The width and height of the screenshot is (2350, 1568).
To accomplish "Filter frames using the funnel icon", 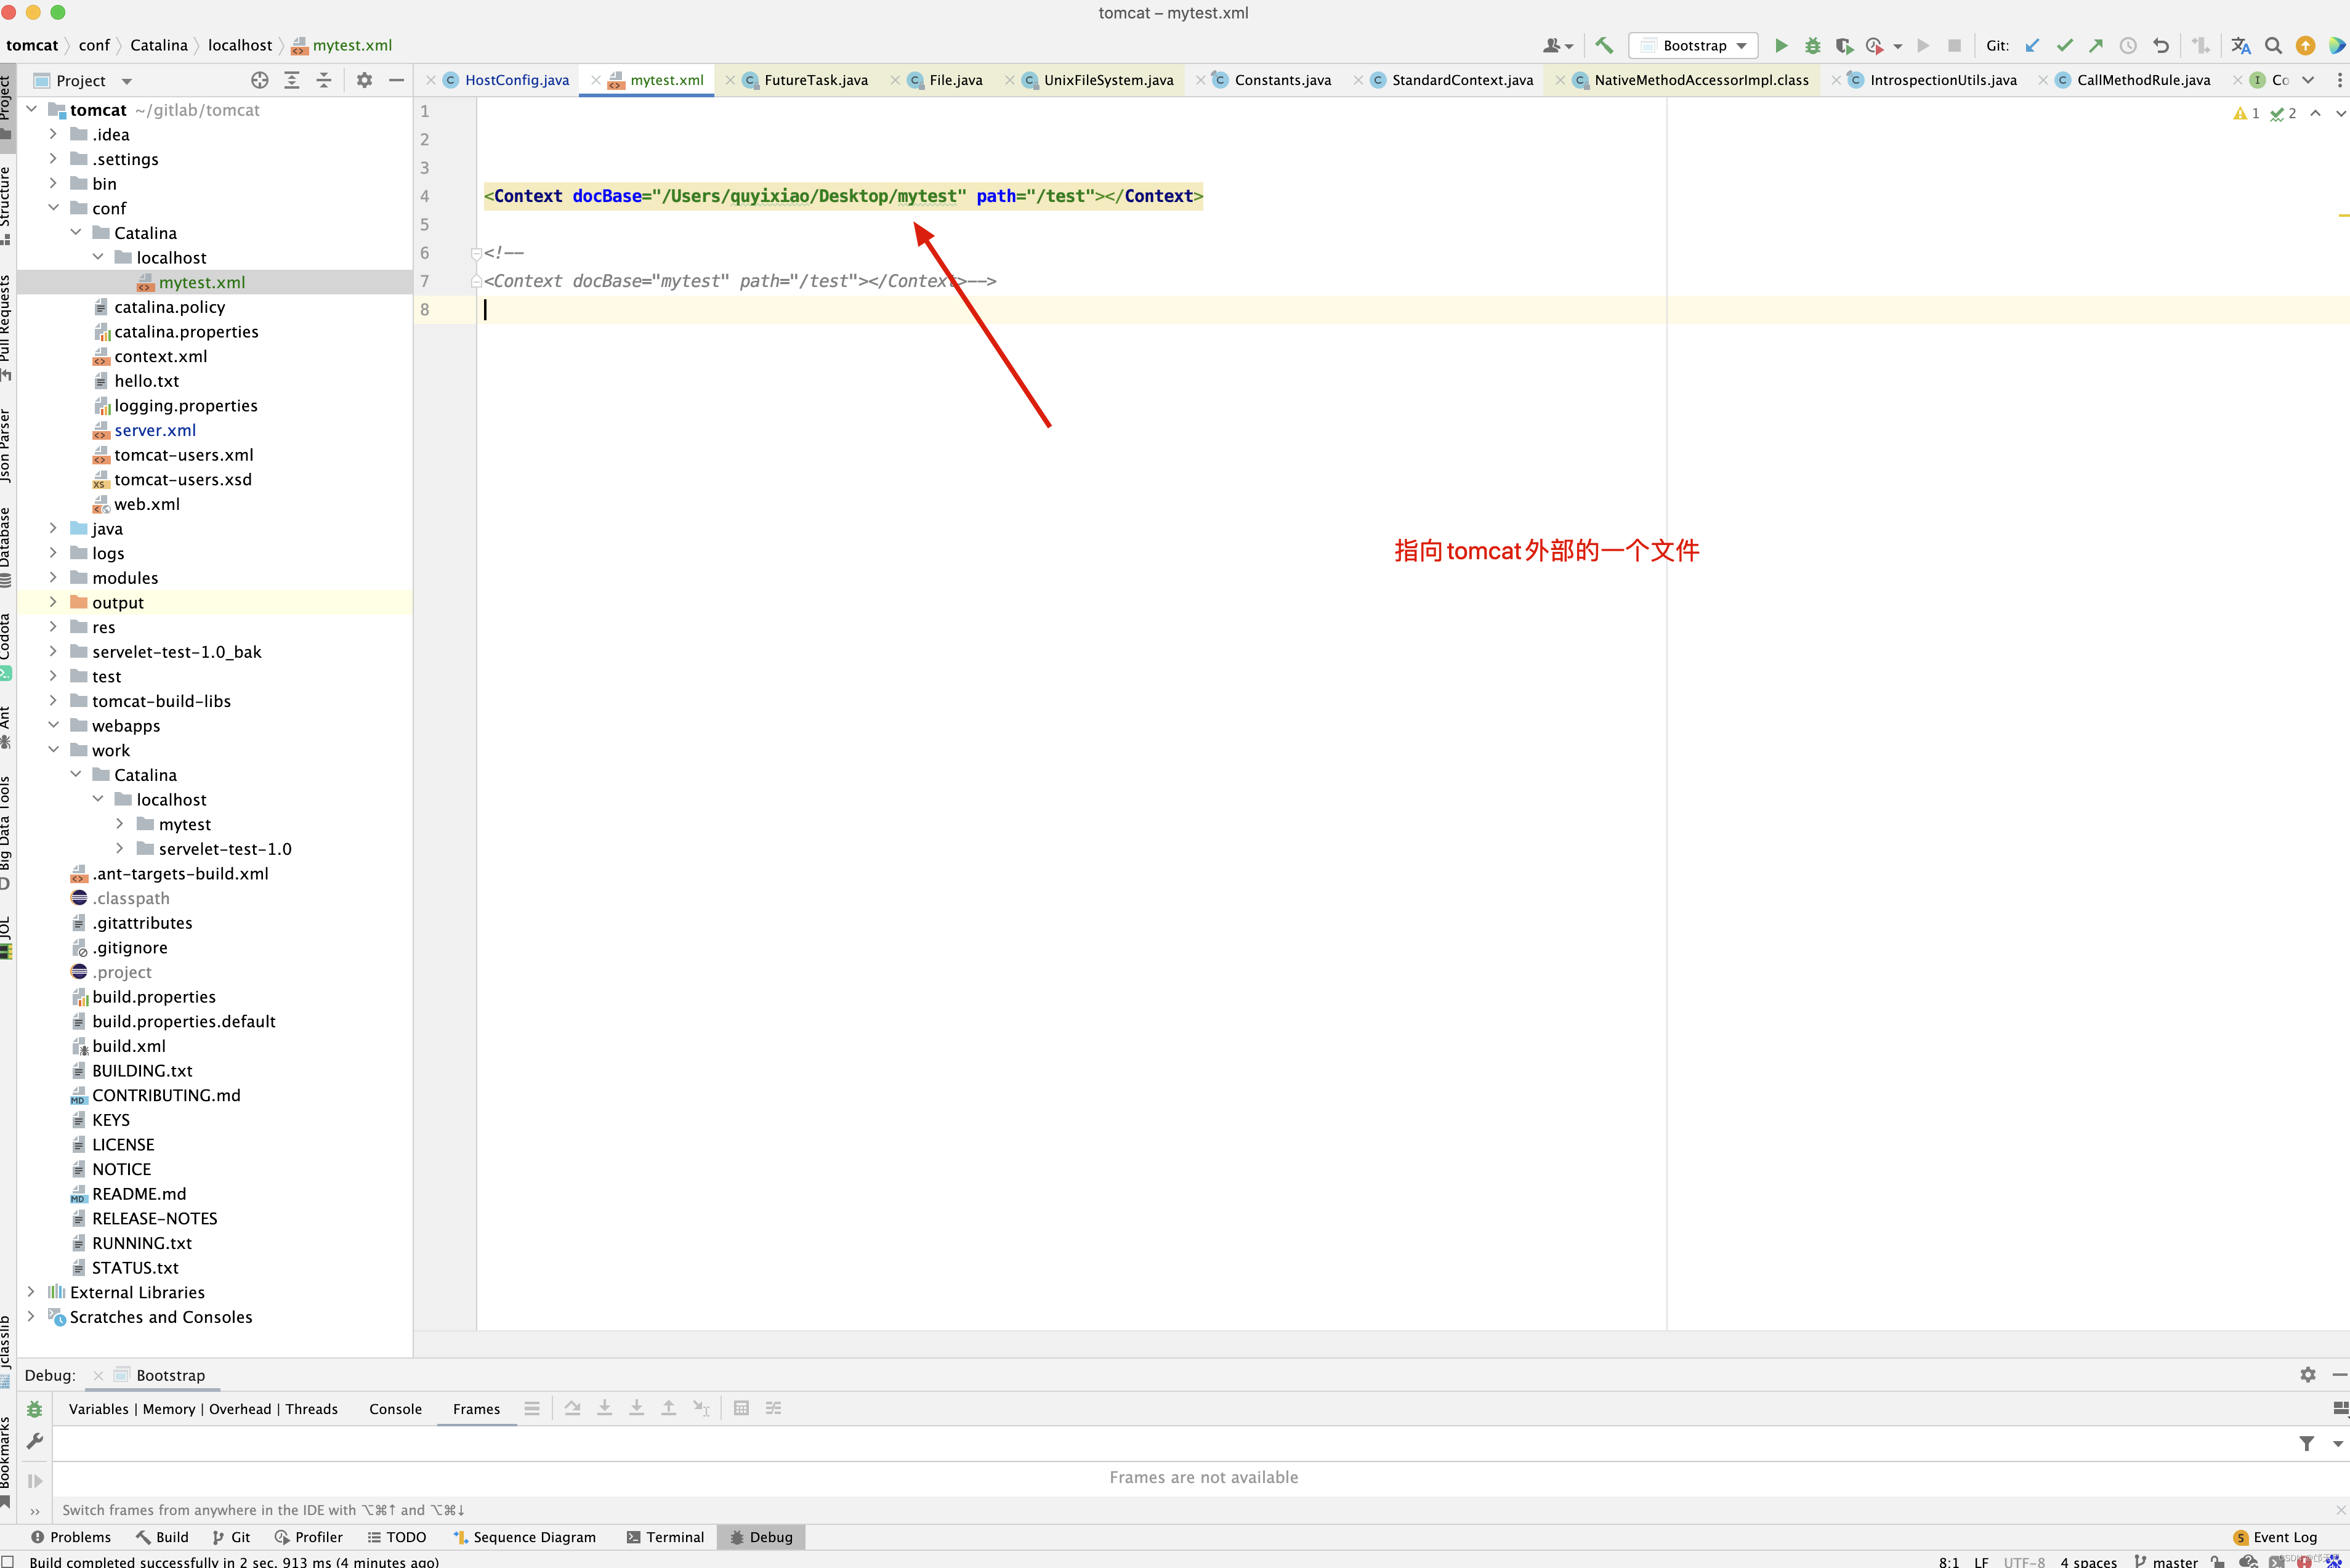I will click(x=2307, y=1443).
